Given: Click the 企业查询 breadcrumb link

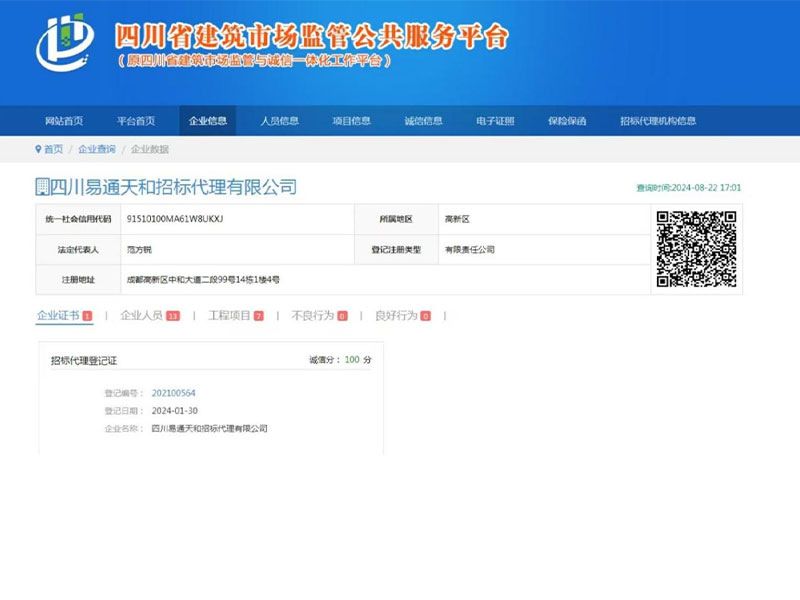Looking at the screenshot, I should (x=97, y=149).
